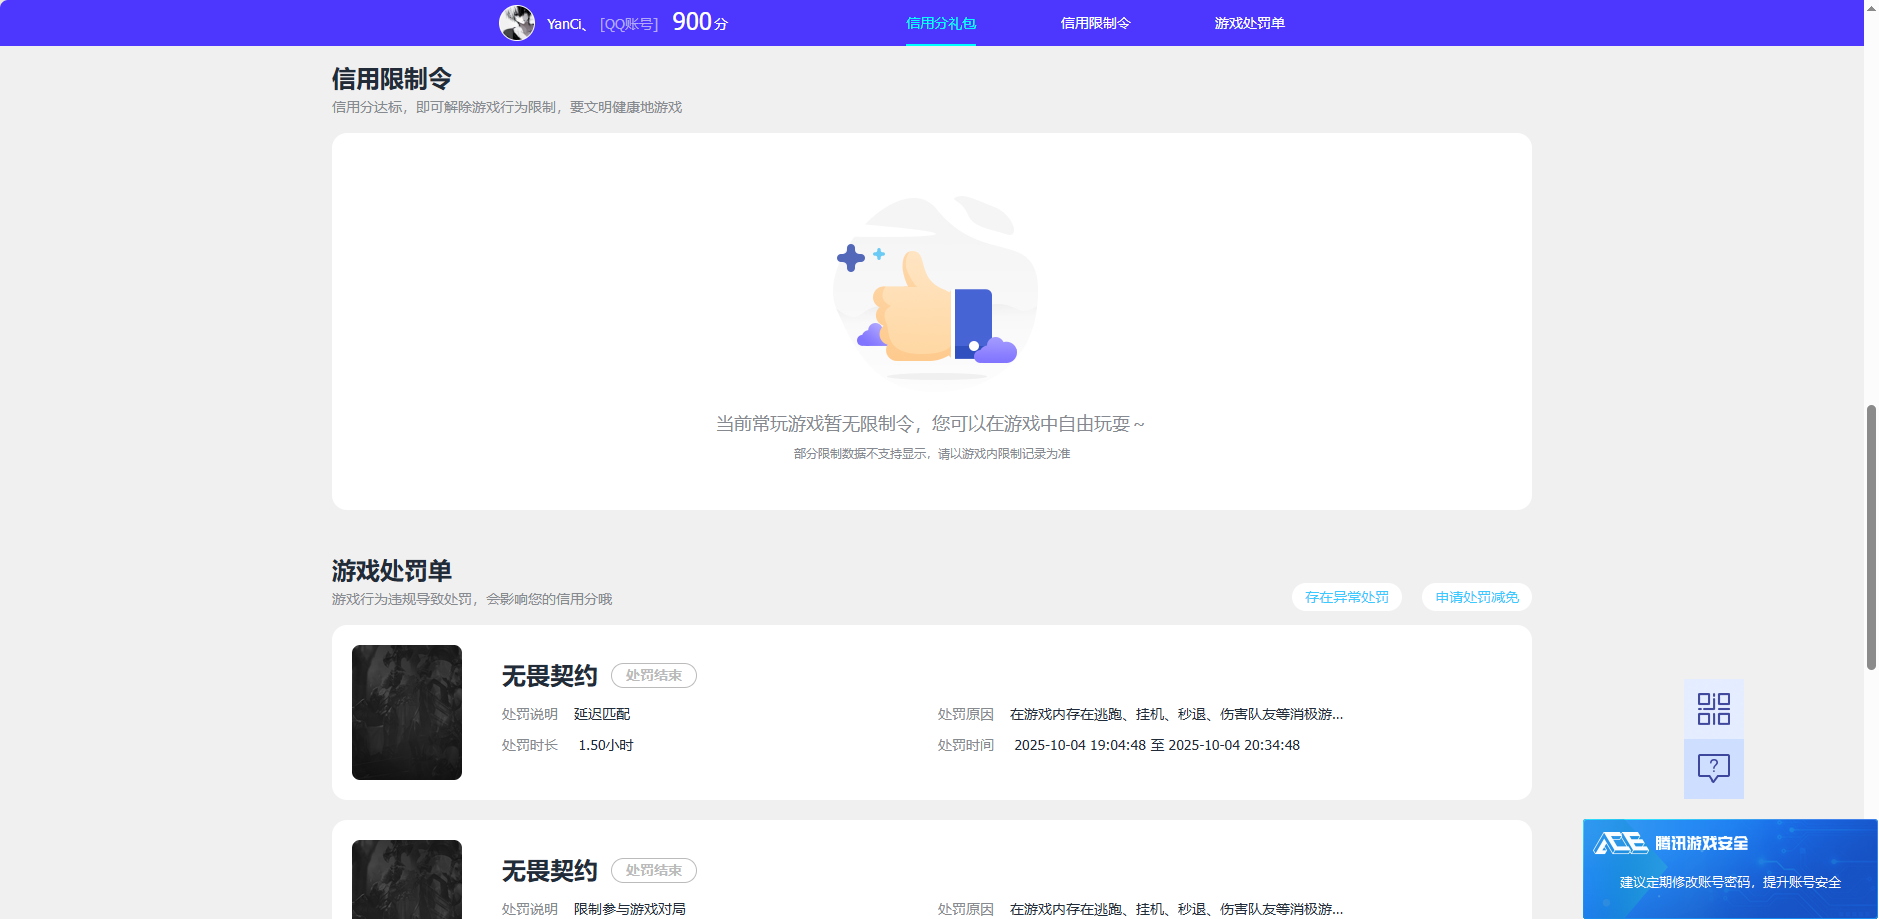Screen dimensions: 1879x919
Task: Click the 信用限制令 section heading
Action: 391,79
